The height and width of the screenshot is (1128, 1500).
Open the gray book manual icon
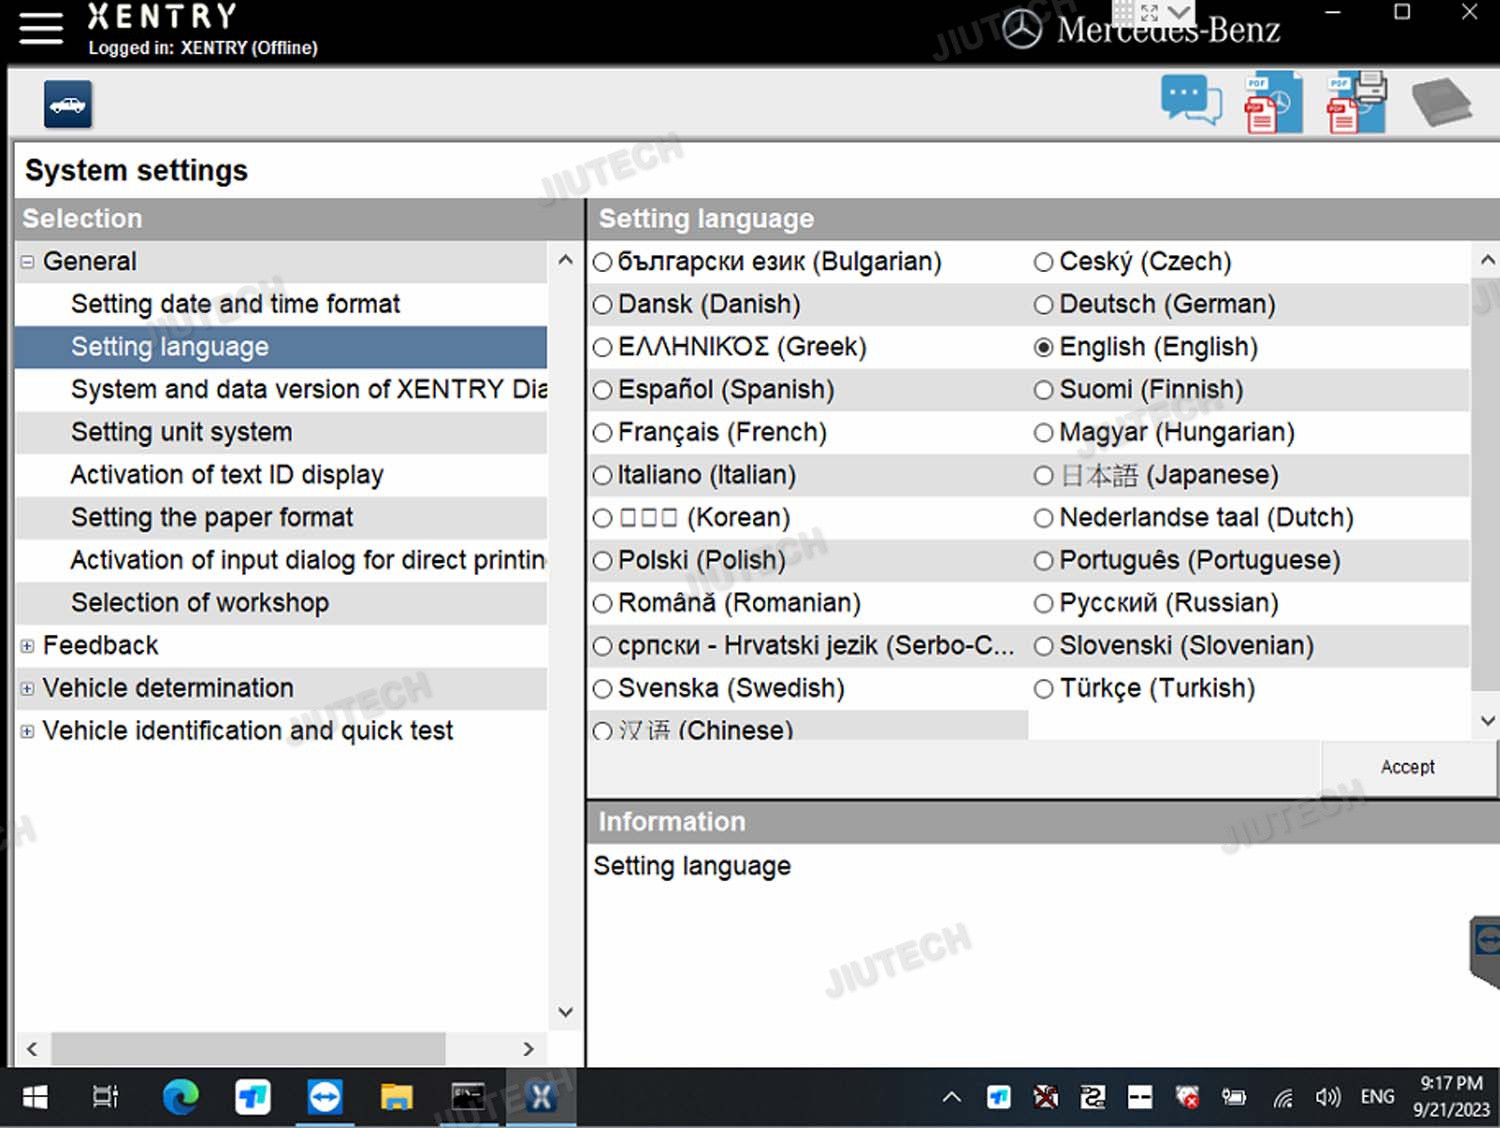pyautogui.click(x=1440, y=102)
